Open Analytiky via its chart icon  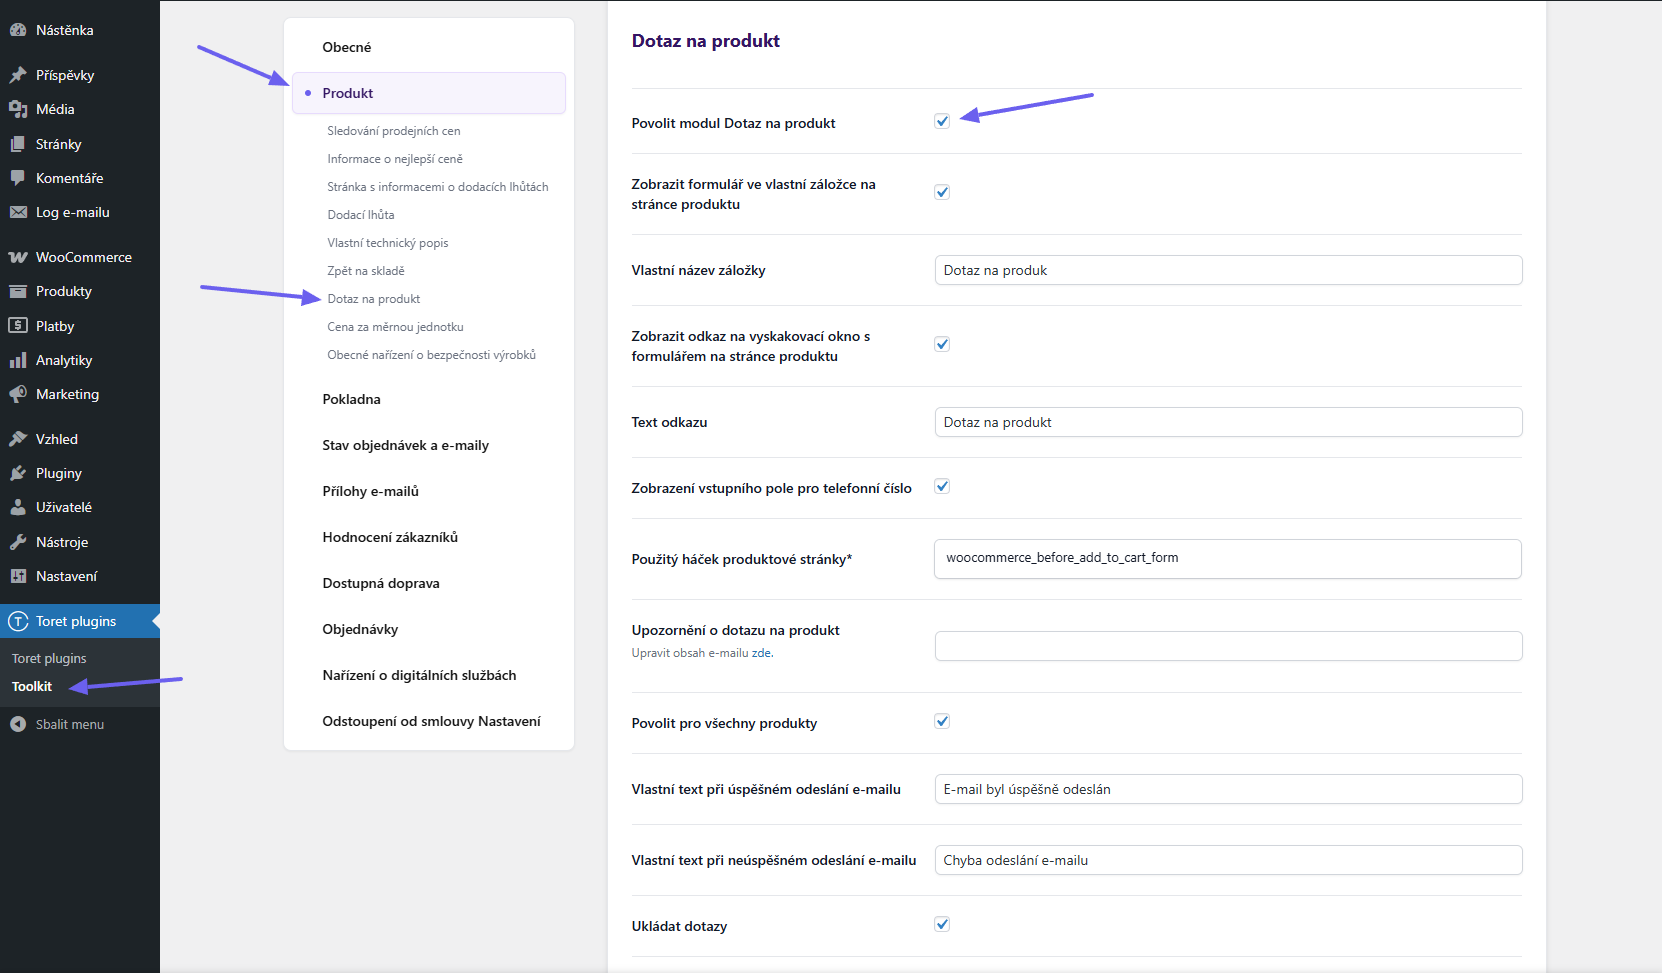click(x=20, y=360)
